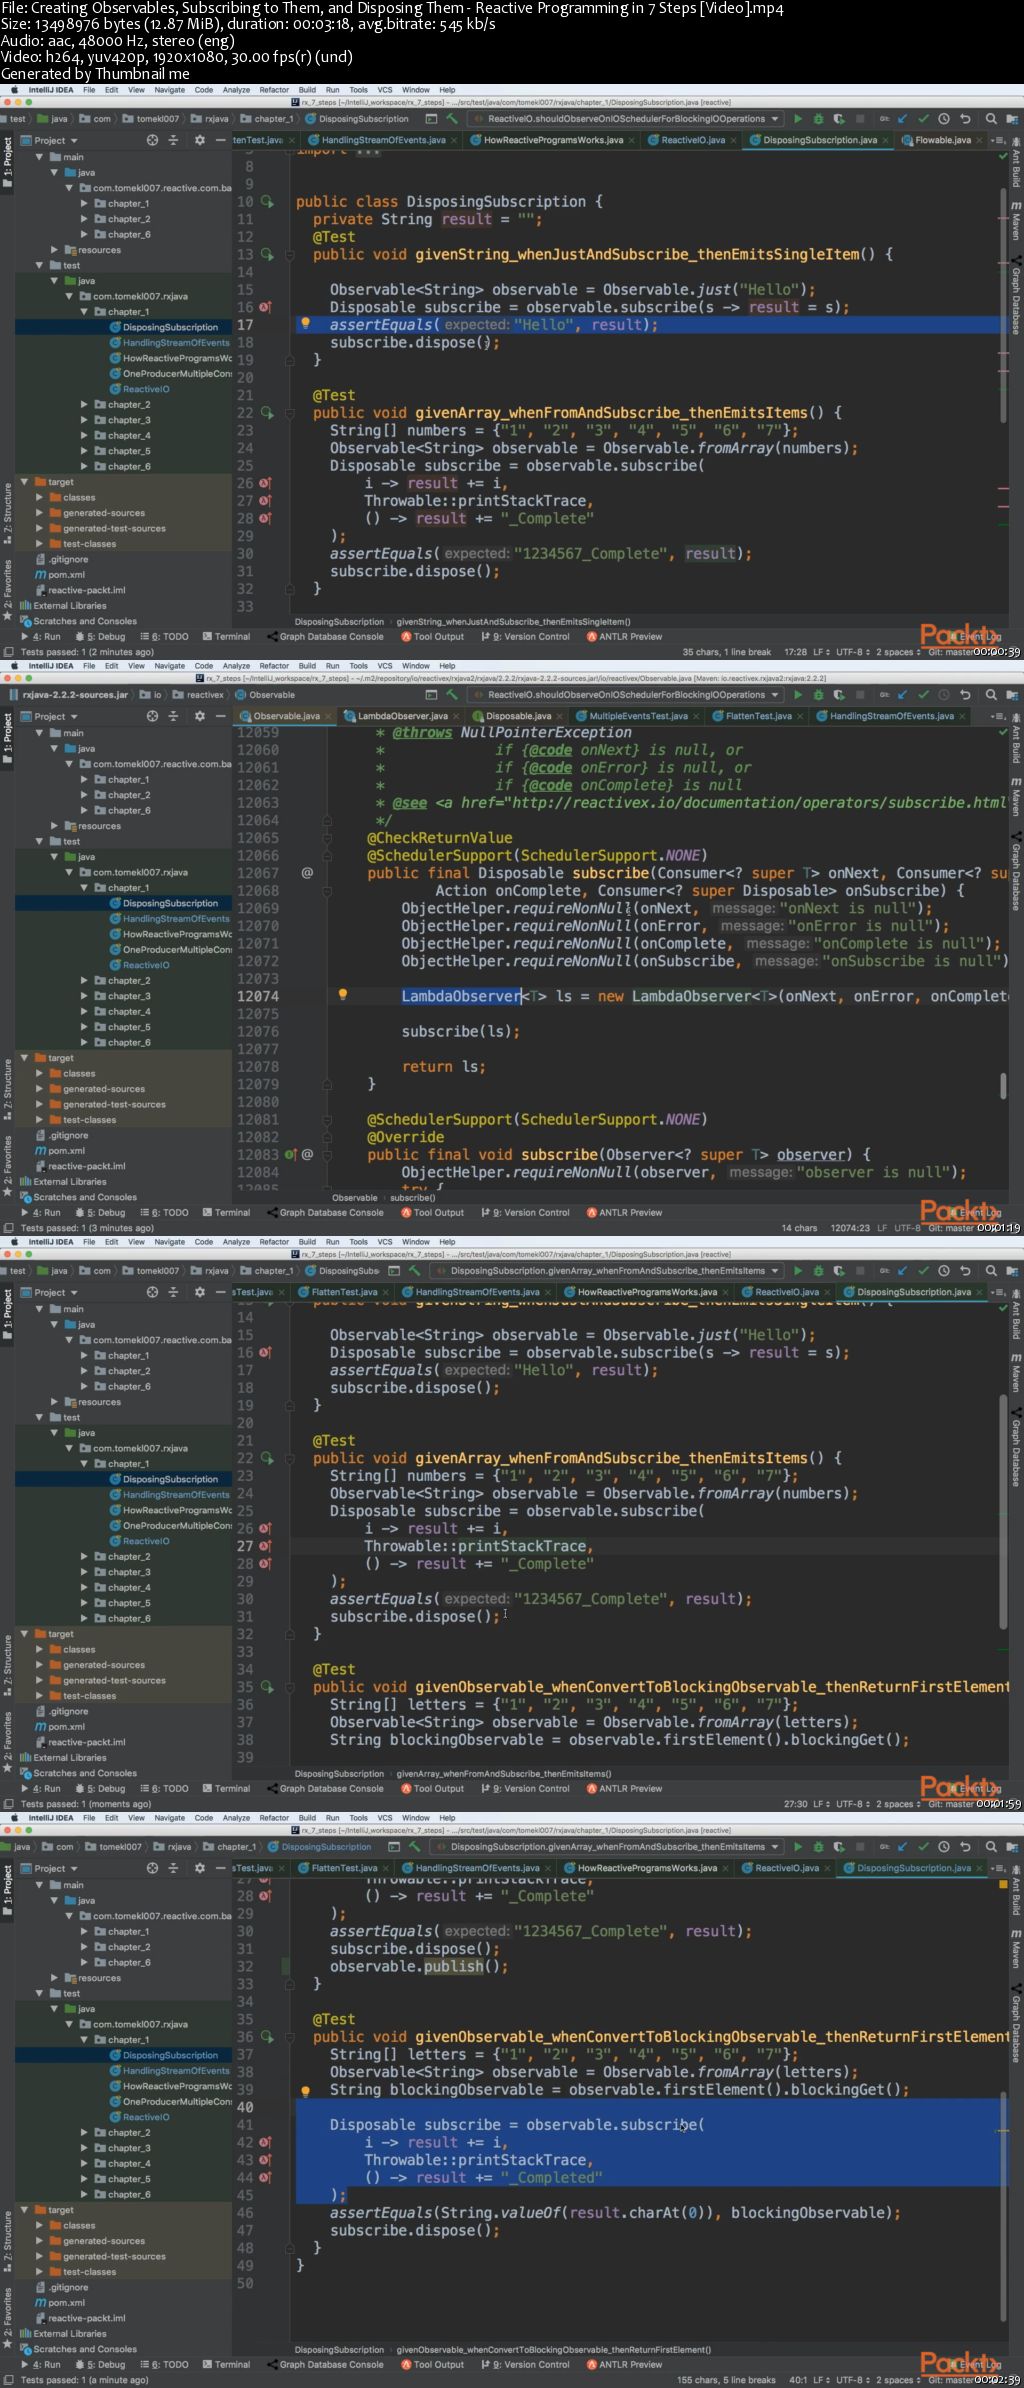This screenshot has height=2388, width=1024.
Task: Open VCS menu in 00:01:19 frame
Action: coord(385,666)
